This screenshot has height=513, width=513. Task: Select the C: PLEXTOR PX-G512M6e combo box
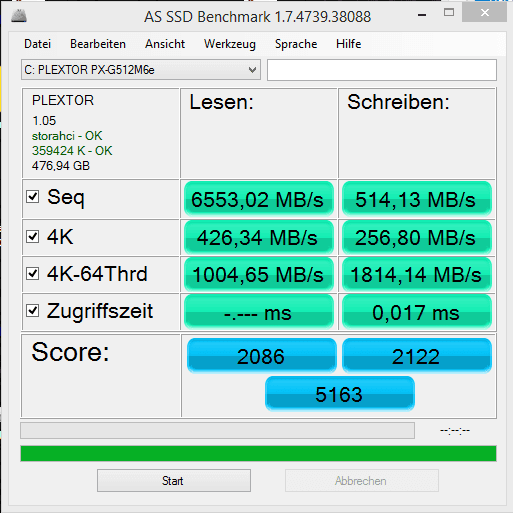point(141,70)
